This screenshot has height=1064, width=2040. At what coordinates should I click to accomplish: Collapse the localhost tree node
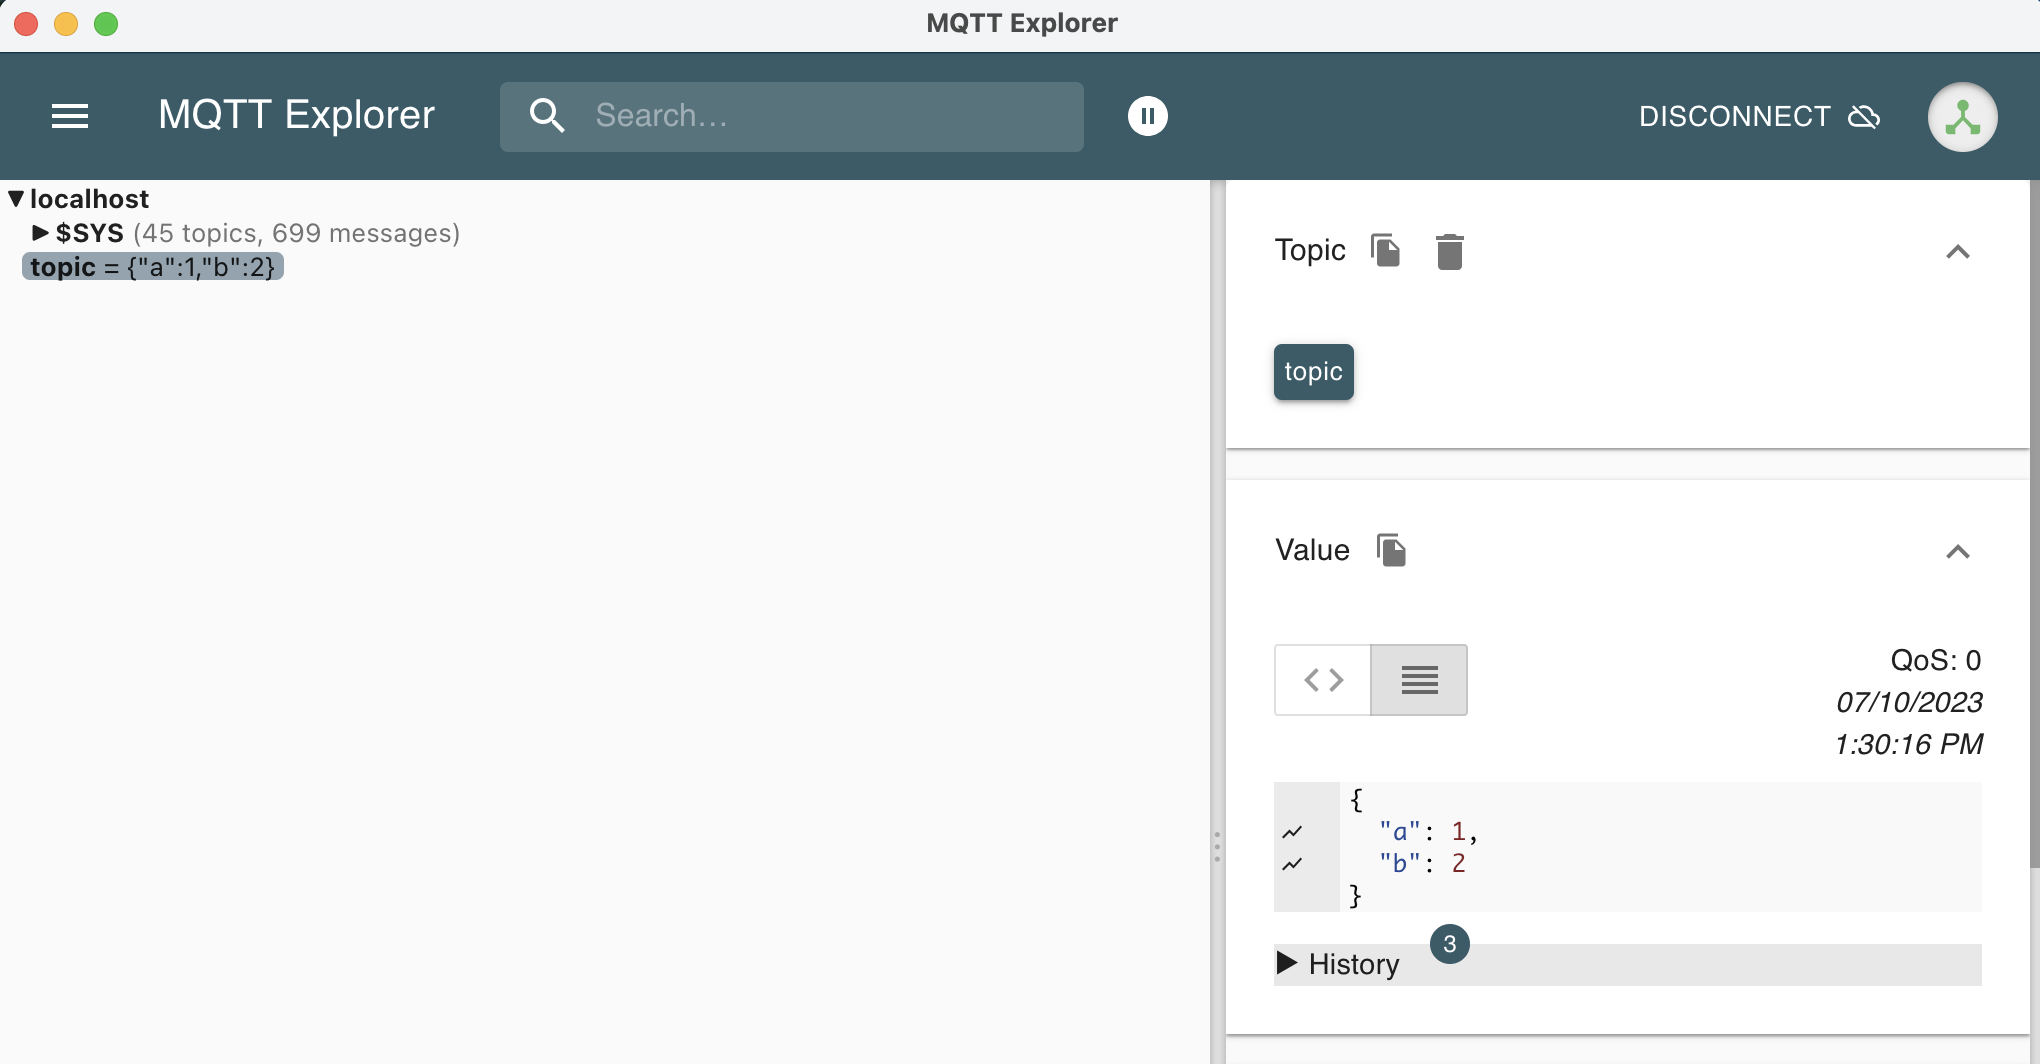16,199
